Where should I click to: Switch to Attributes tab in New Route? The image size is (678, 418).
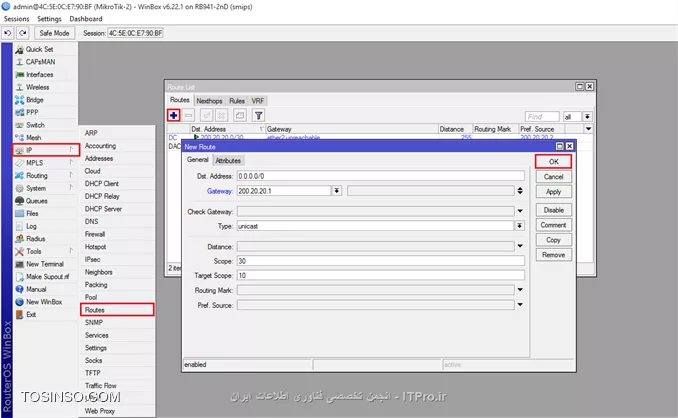point(228,160)
